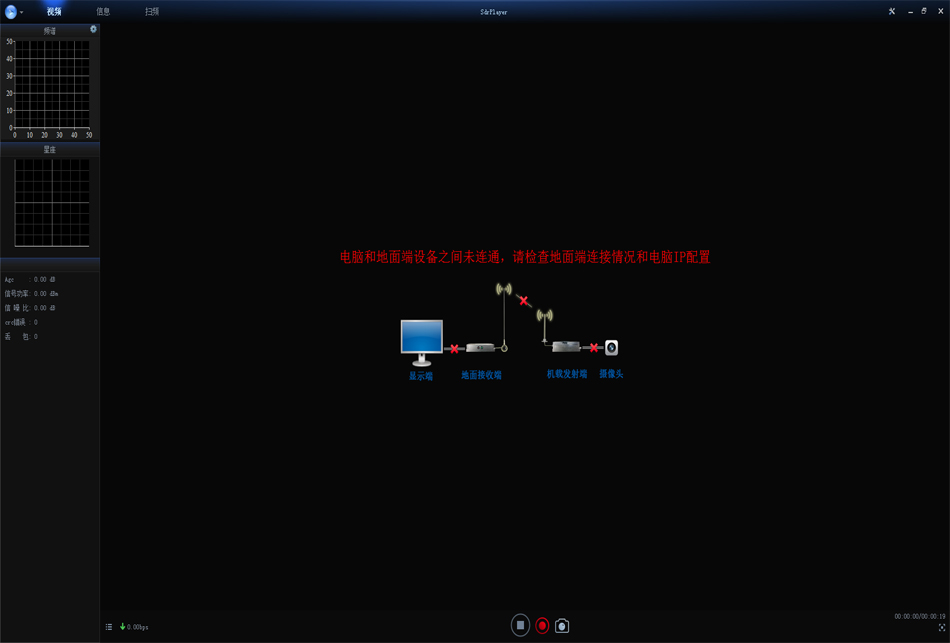
Task: Click the 摄像头 camera icon
Action: point(611,348)
